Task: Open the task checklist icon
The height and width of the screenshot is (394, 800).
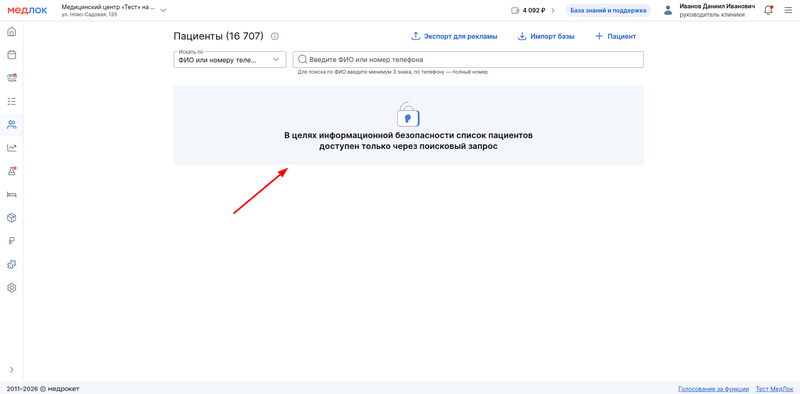Action: pyautogui.click(x=11, y=101)
